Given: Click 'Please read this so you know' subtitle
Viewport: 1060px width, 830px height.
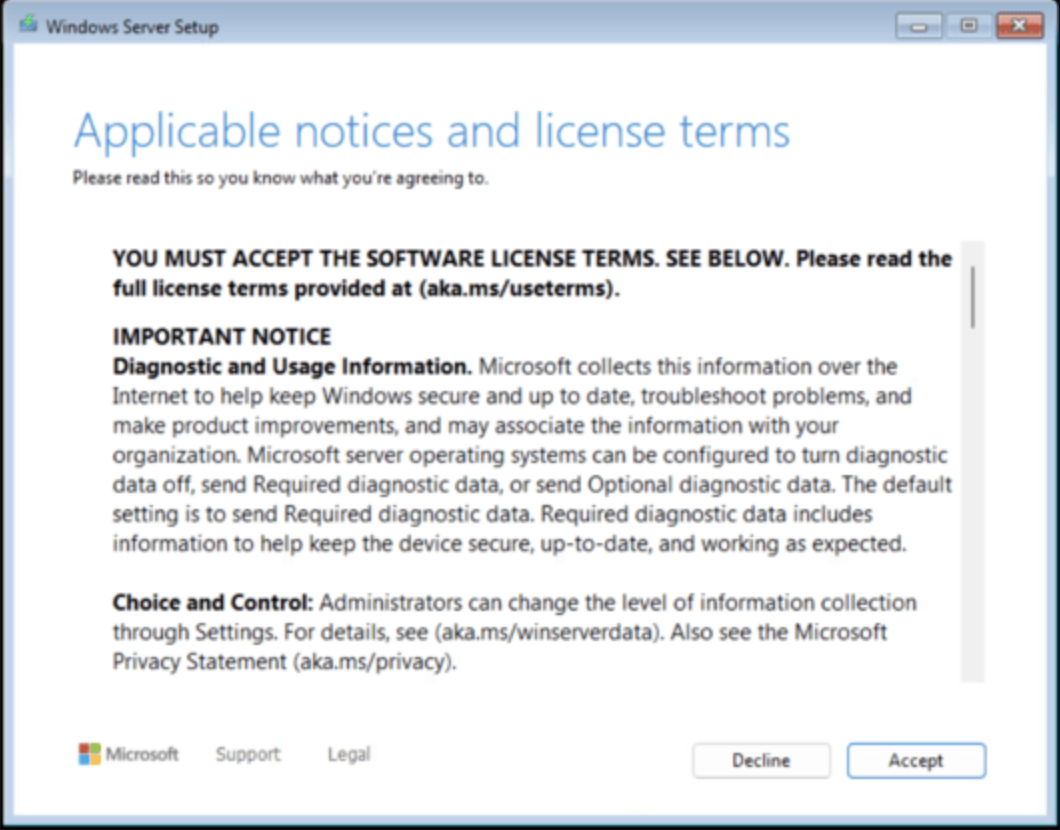Looking at the screenshot, I should point(280,178).
